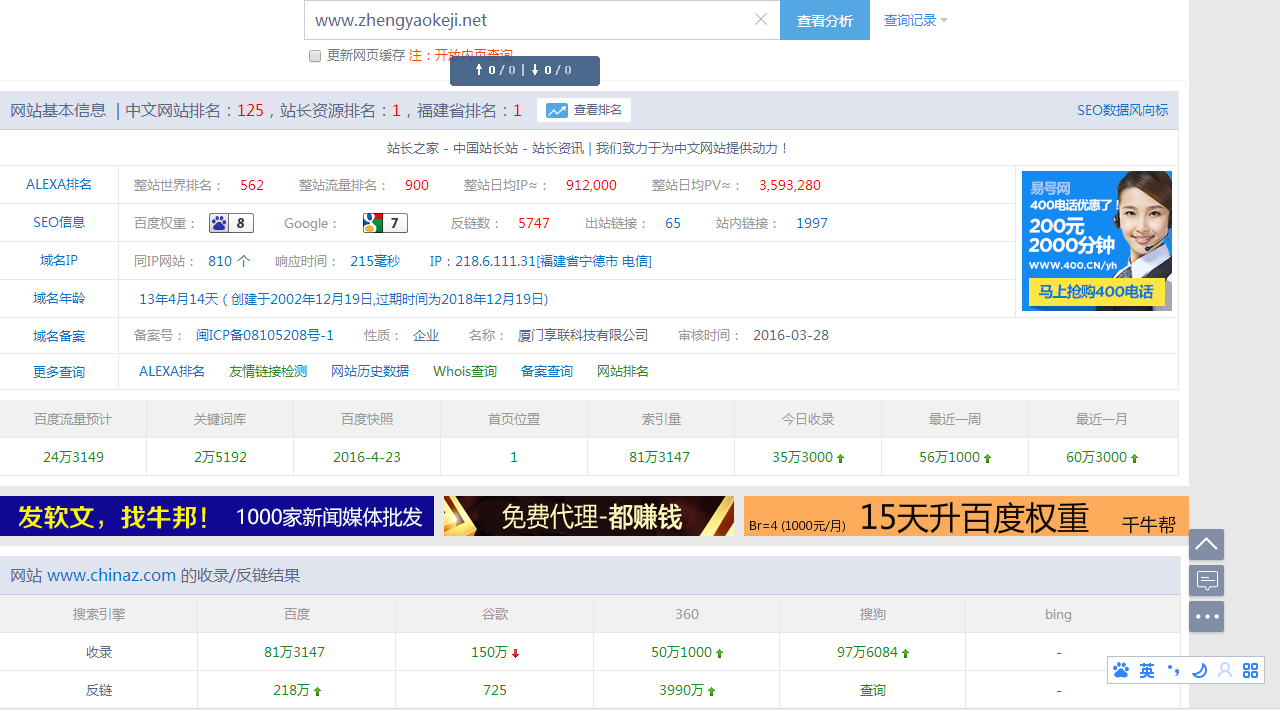1280x711 pixels.
Task: Click the last-week value 56万1000
Action: point(949,457)
